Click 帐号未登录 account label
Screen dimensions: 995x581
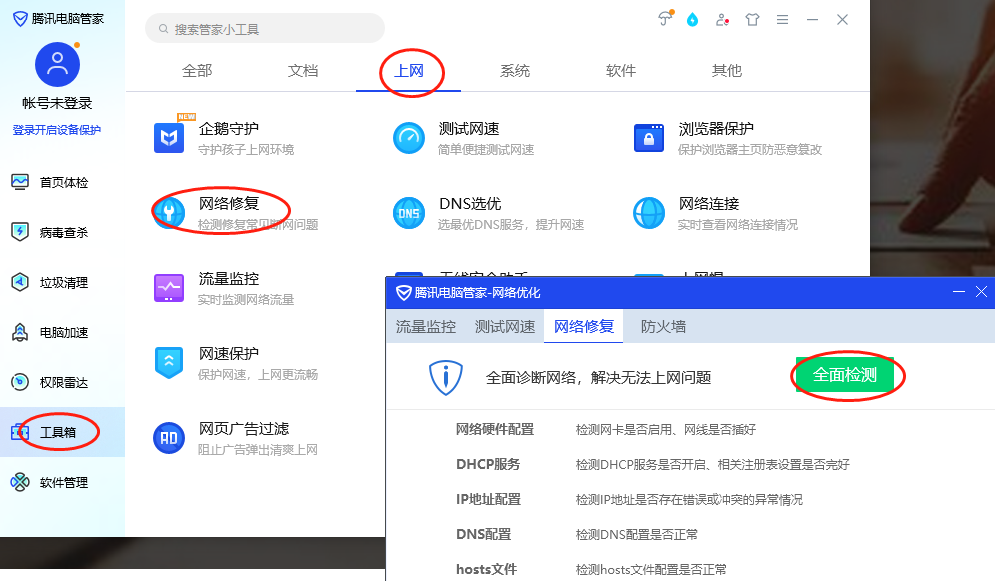point(57,103)
